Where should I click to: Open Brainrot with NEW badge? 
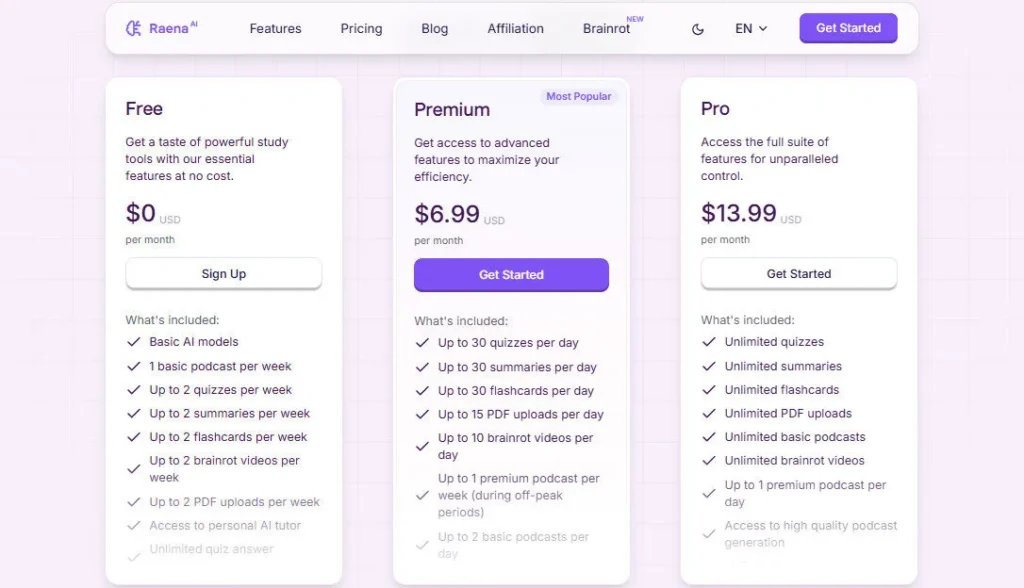[607, 29]
